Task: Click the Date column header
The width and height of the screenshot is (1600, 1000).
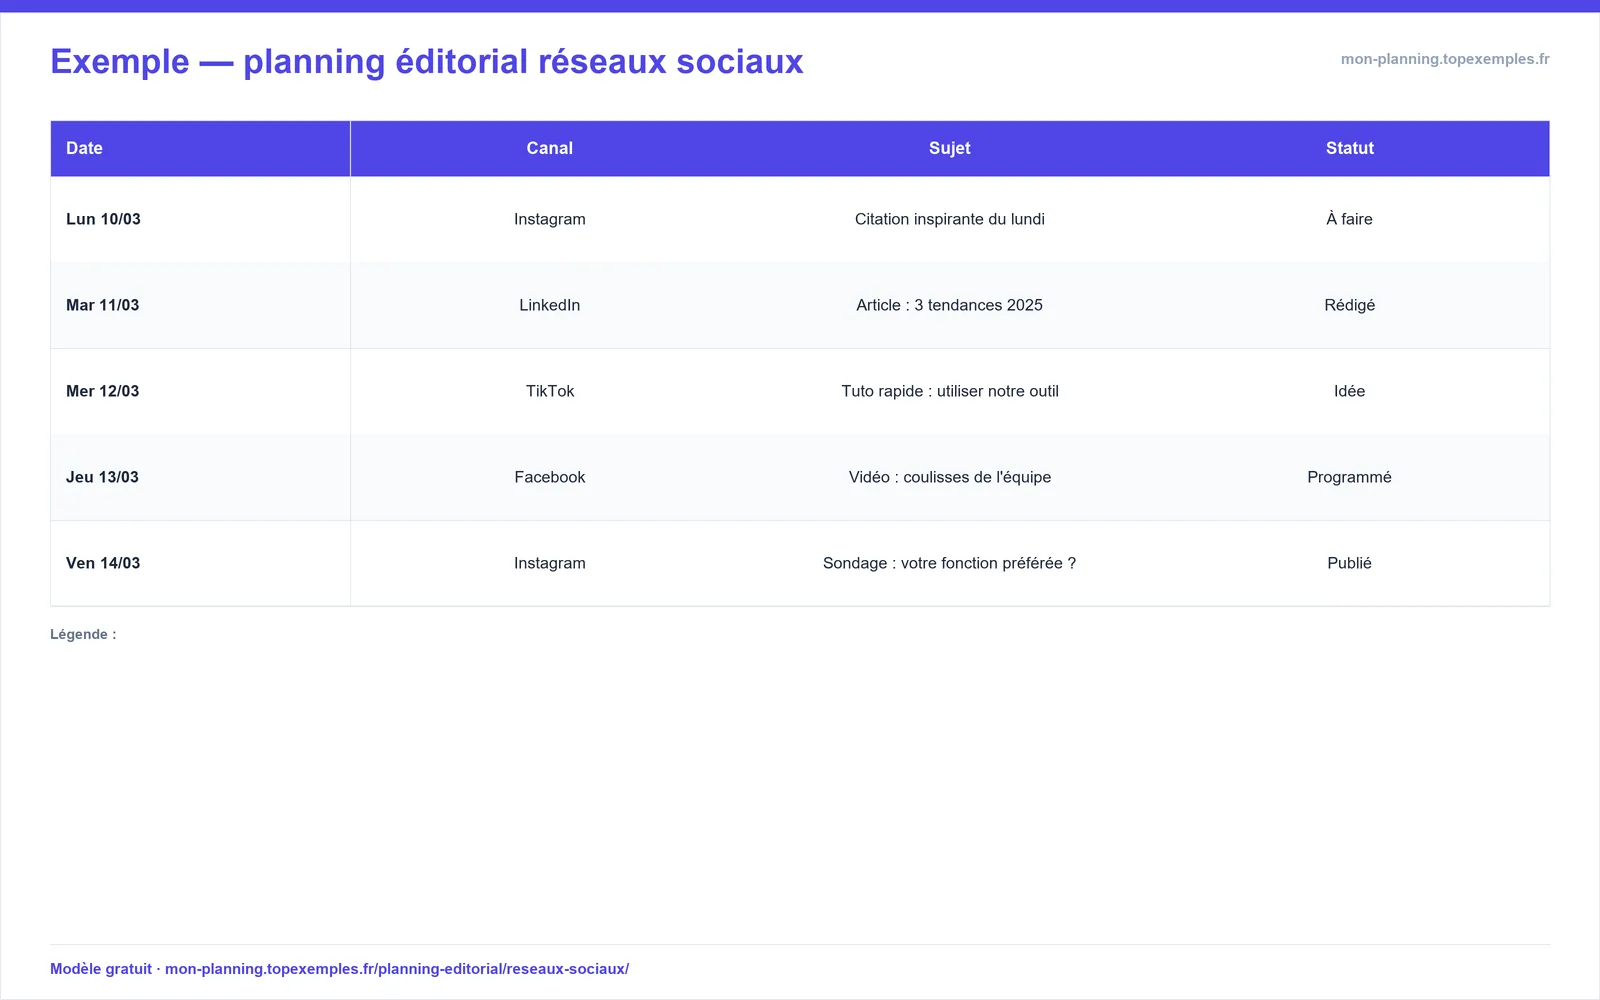Action: pos(200,148)
